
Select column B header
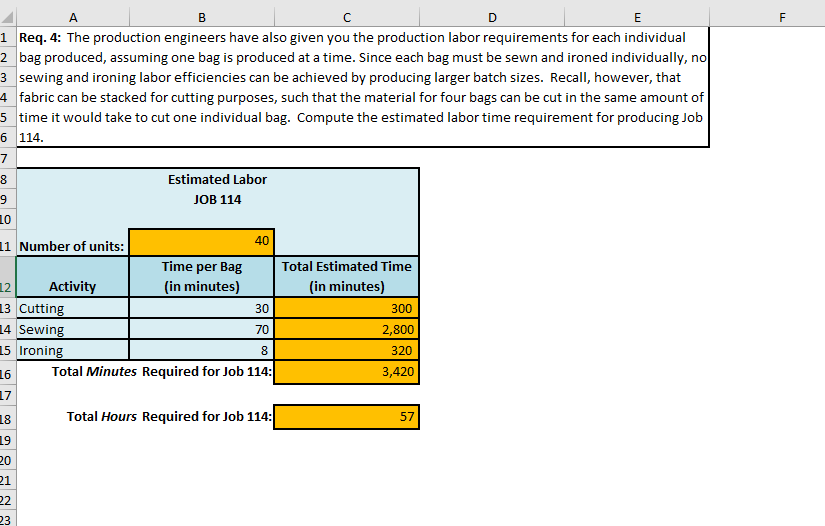pos(202,17)
